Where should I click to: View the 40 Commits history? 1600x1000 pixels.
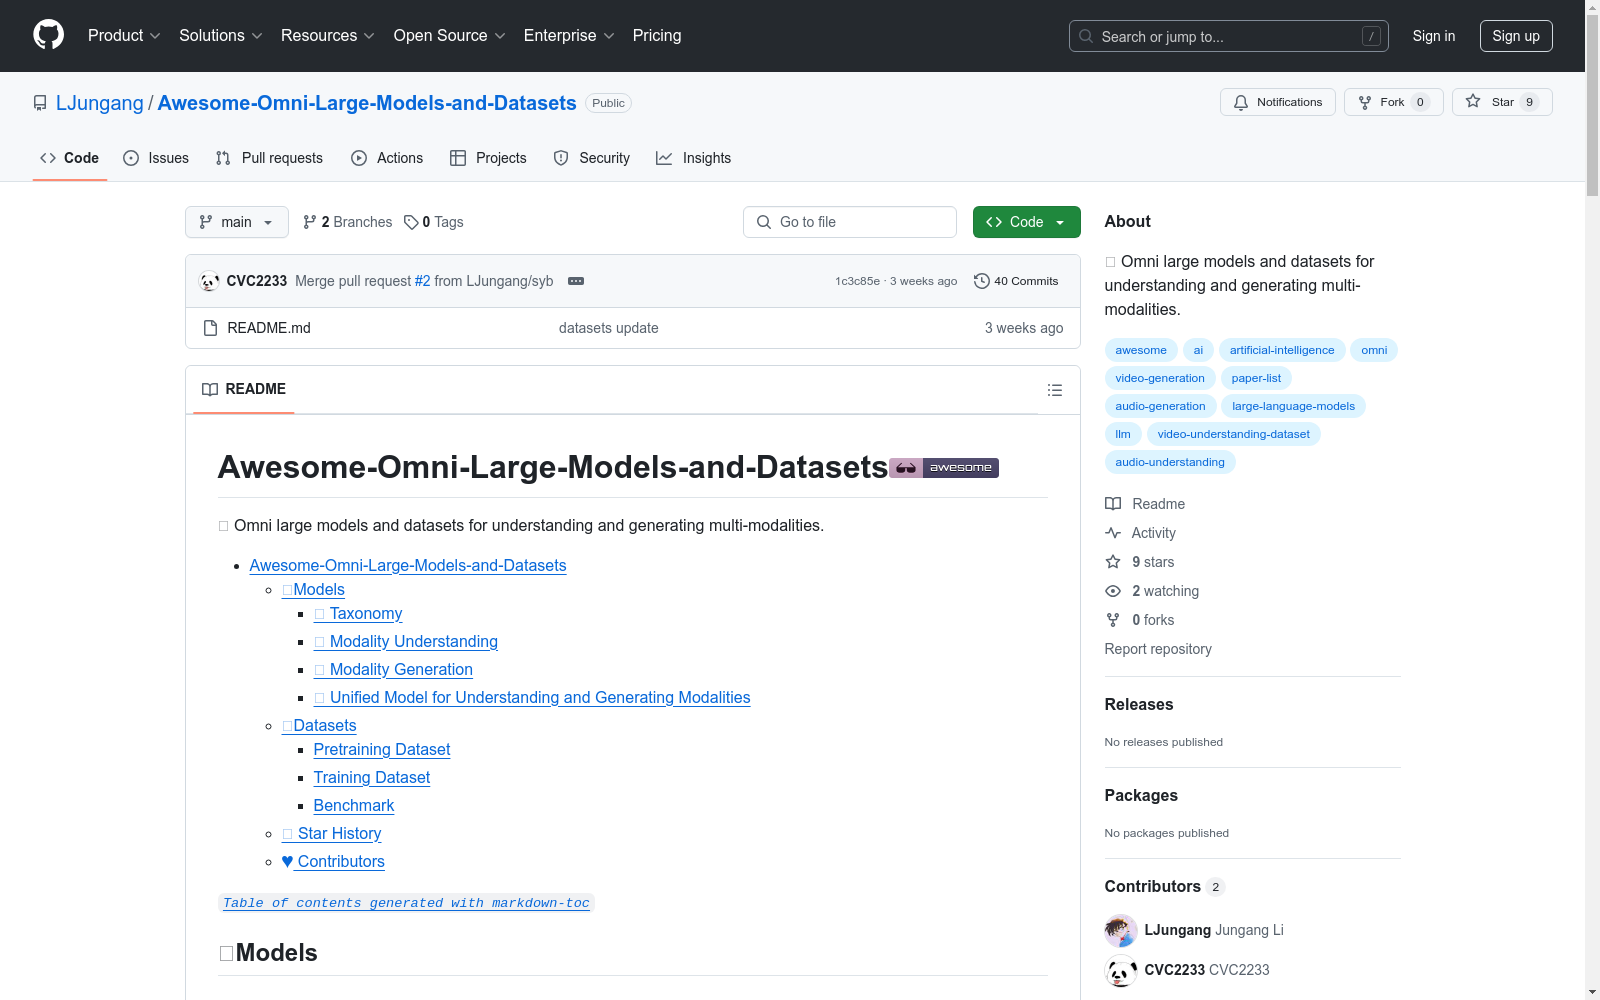click(x=1016, y=281)
